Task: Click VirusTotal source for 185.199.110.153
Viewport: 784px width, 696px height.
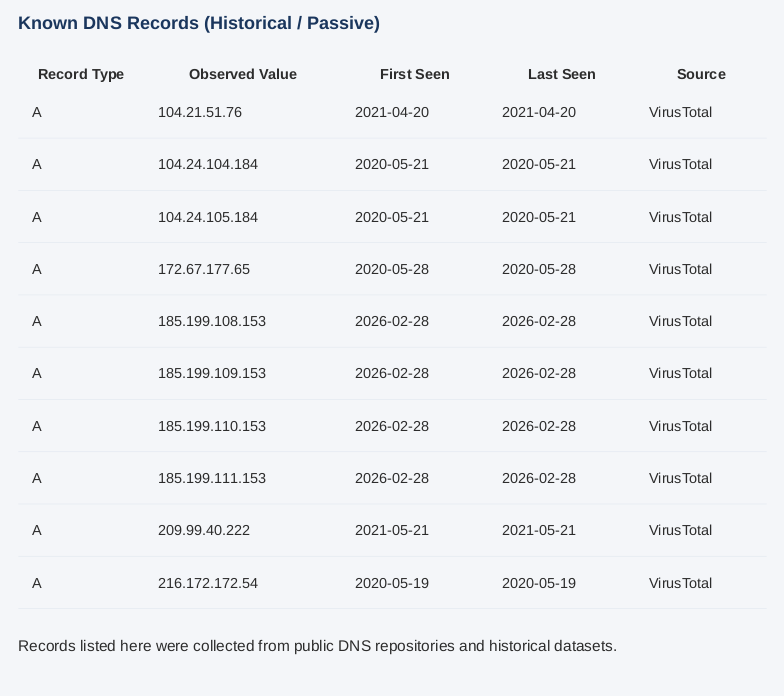Action: coord(680,426)
